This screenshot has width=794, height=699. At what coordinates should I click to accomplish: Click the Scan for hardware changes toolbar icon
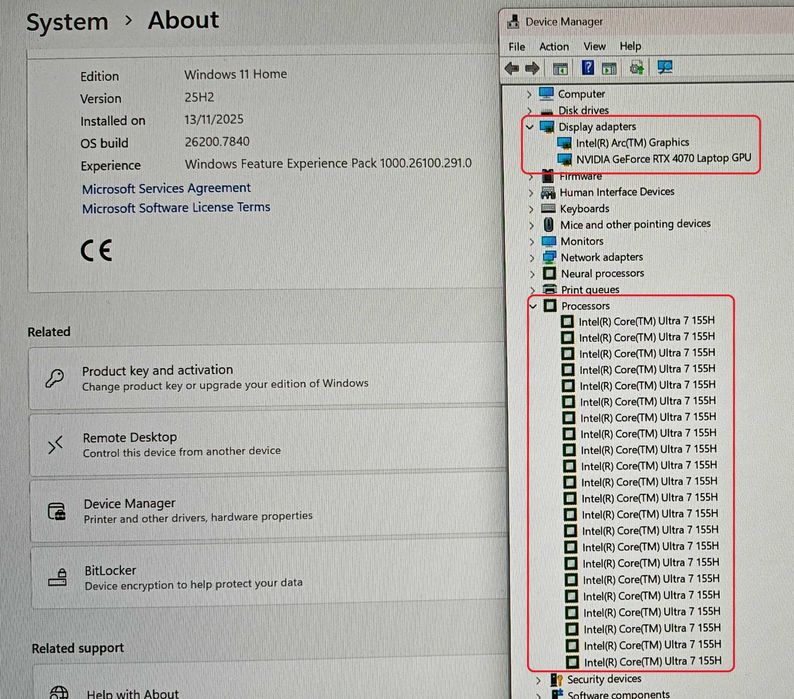(664, 67)
